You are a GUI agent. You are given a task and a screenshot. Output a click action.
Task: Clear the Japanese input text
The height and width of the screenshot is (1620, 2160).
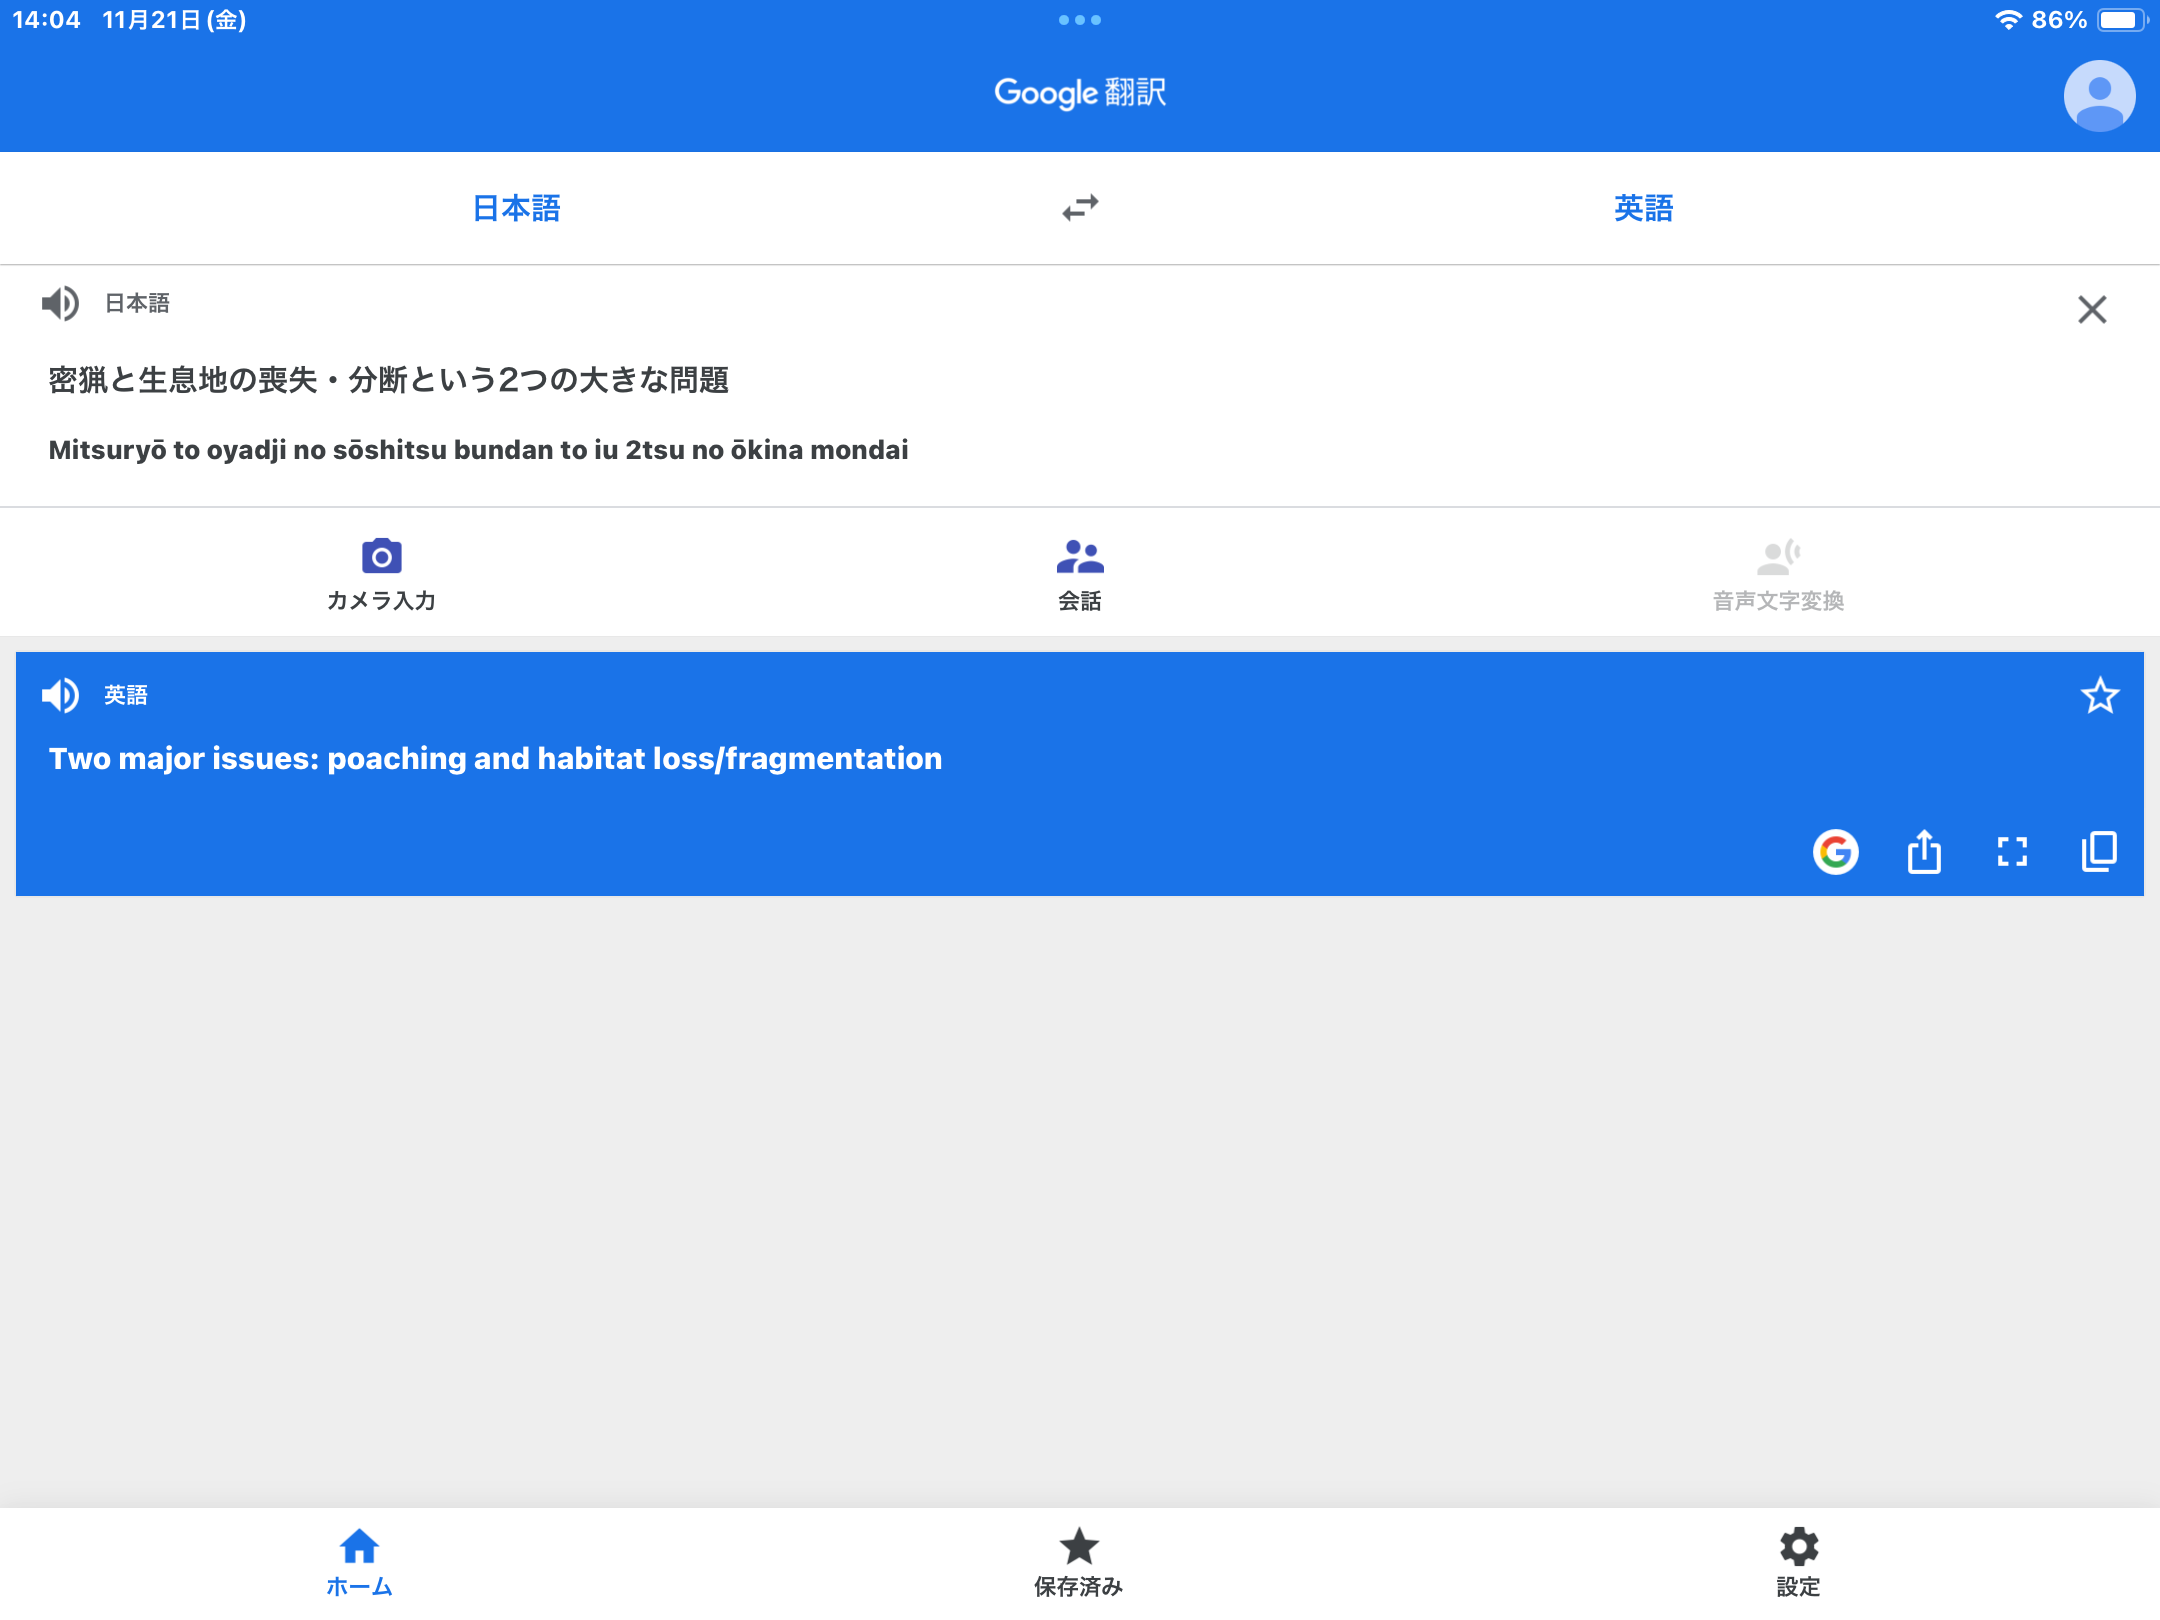[x=2092, y=309]
